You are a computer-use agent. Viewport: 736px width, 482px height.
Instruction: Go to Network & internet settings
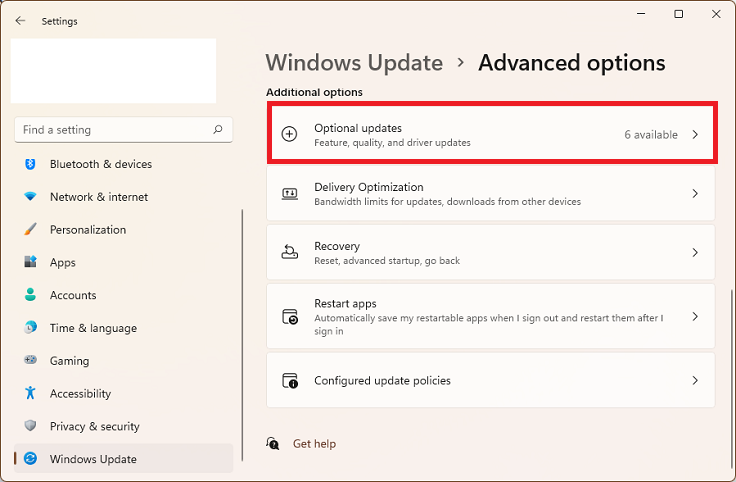(x=123, y=197)
